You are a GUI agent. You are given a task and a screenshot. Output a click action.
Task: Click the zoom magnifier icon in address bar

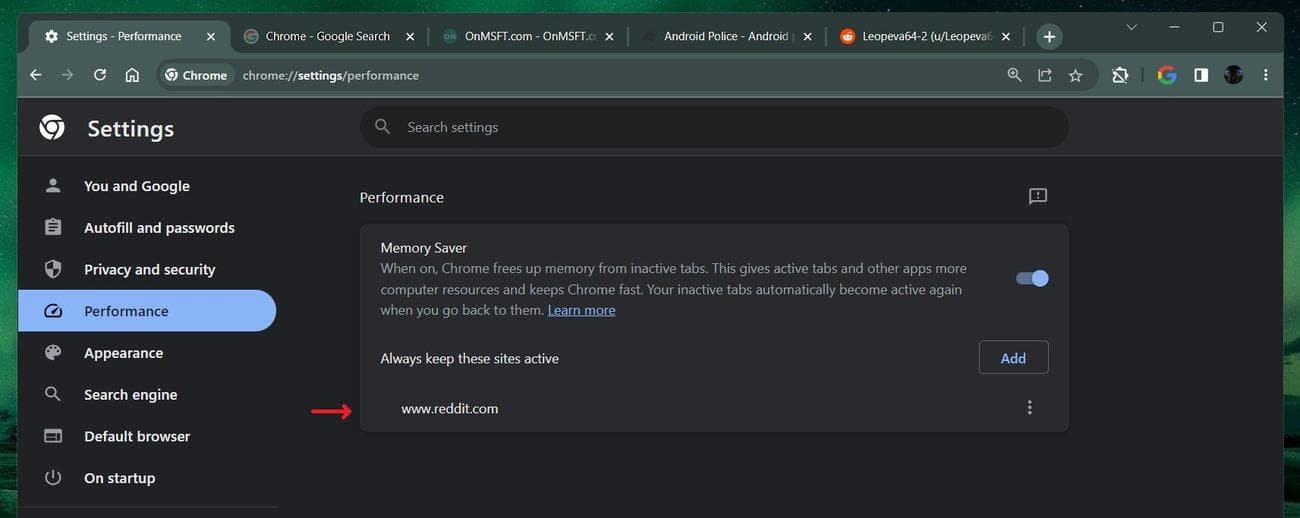click(x=1014, y=75)
